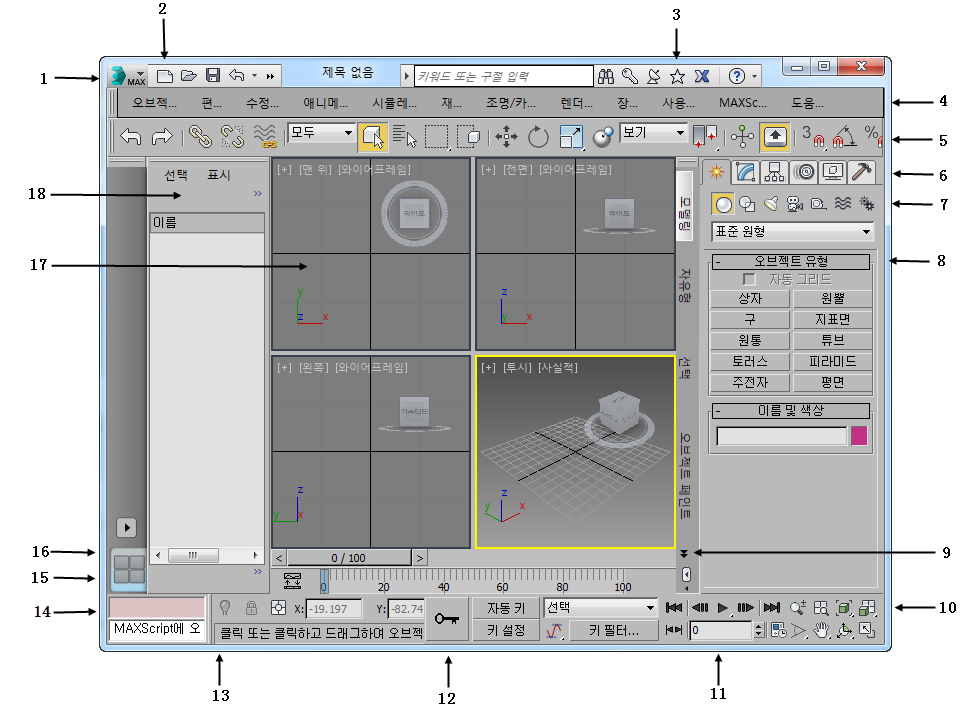Click the 원통 cylinder button
The image size is (964, 712).
(x=750, y=341)
